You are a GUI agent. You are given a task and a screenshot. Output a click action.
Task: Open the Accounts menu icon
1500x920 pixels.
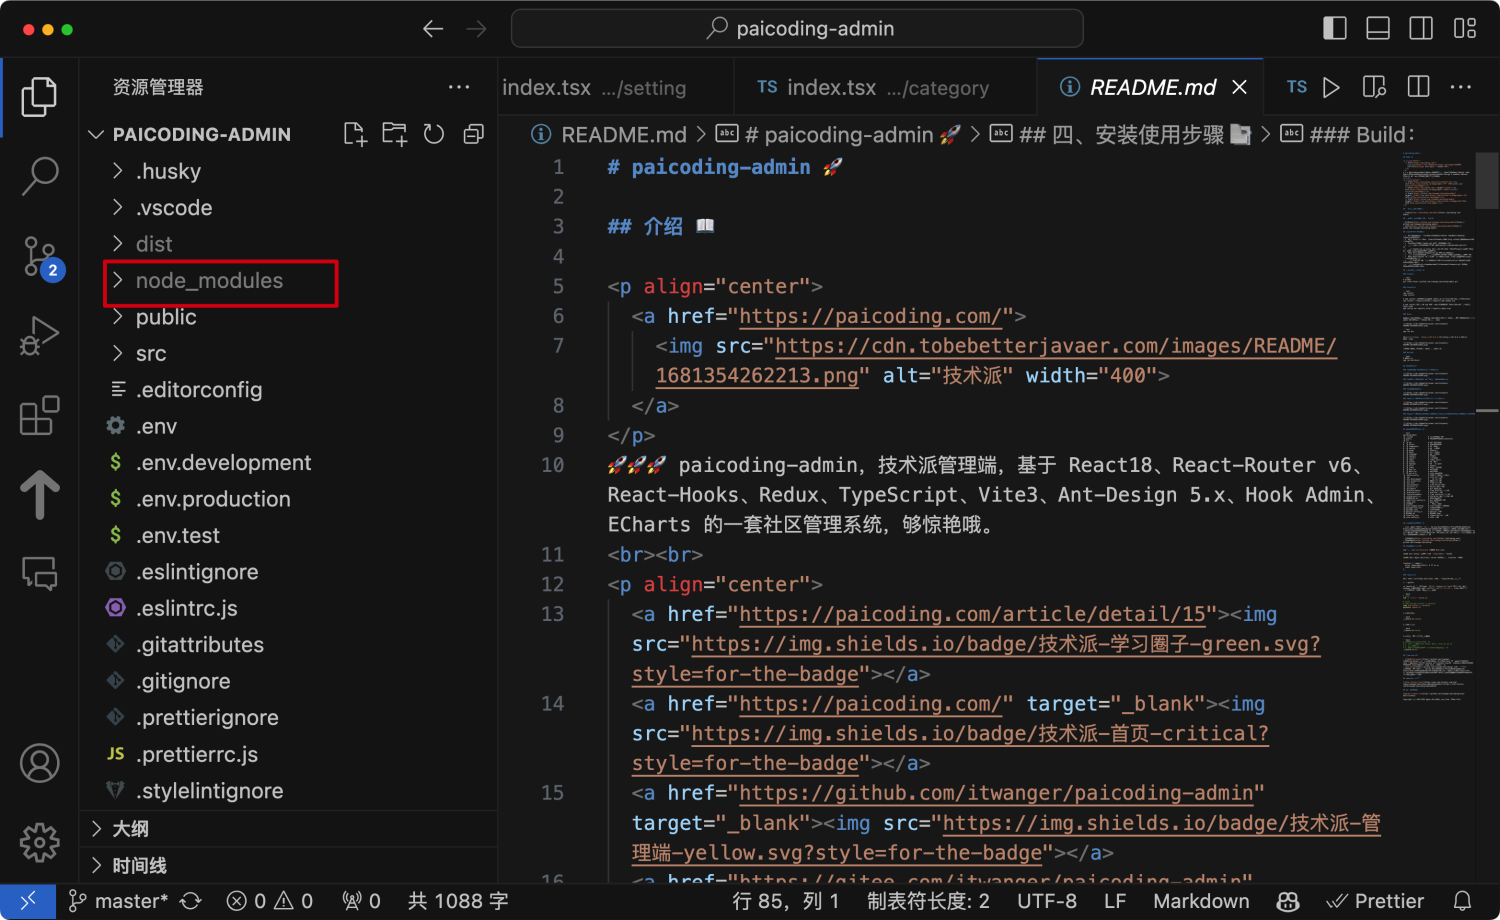click(x=39, y=764)
